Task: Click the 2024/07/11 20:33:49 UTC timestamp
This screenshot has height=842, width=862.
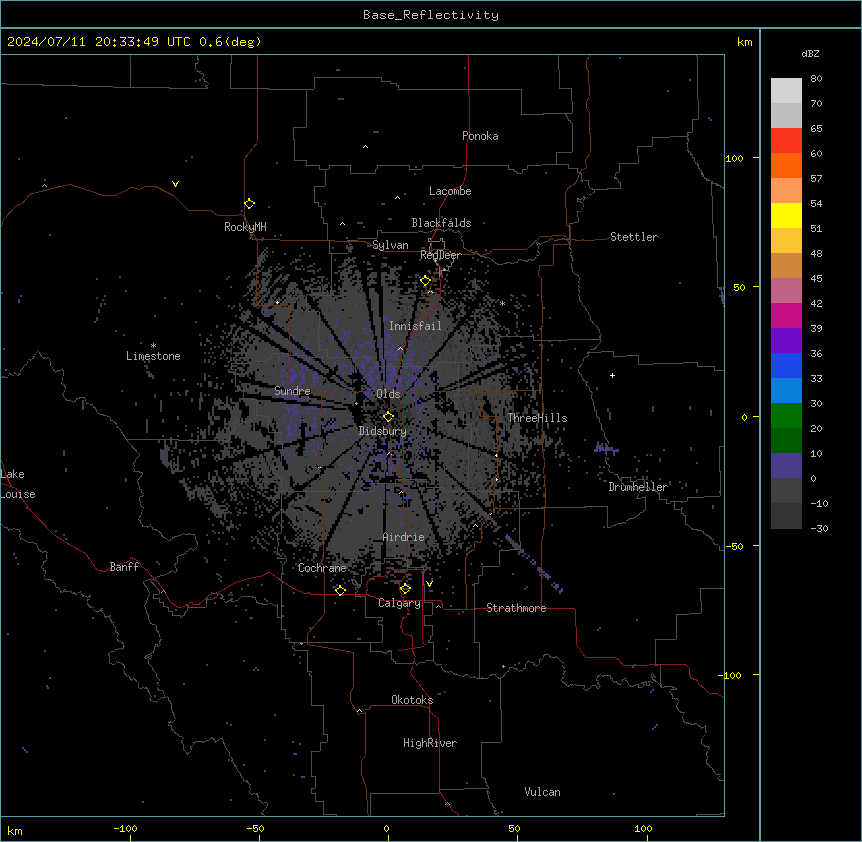Action: tap(99, 42)
